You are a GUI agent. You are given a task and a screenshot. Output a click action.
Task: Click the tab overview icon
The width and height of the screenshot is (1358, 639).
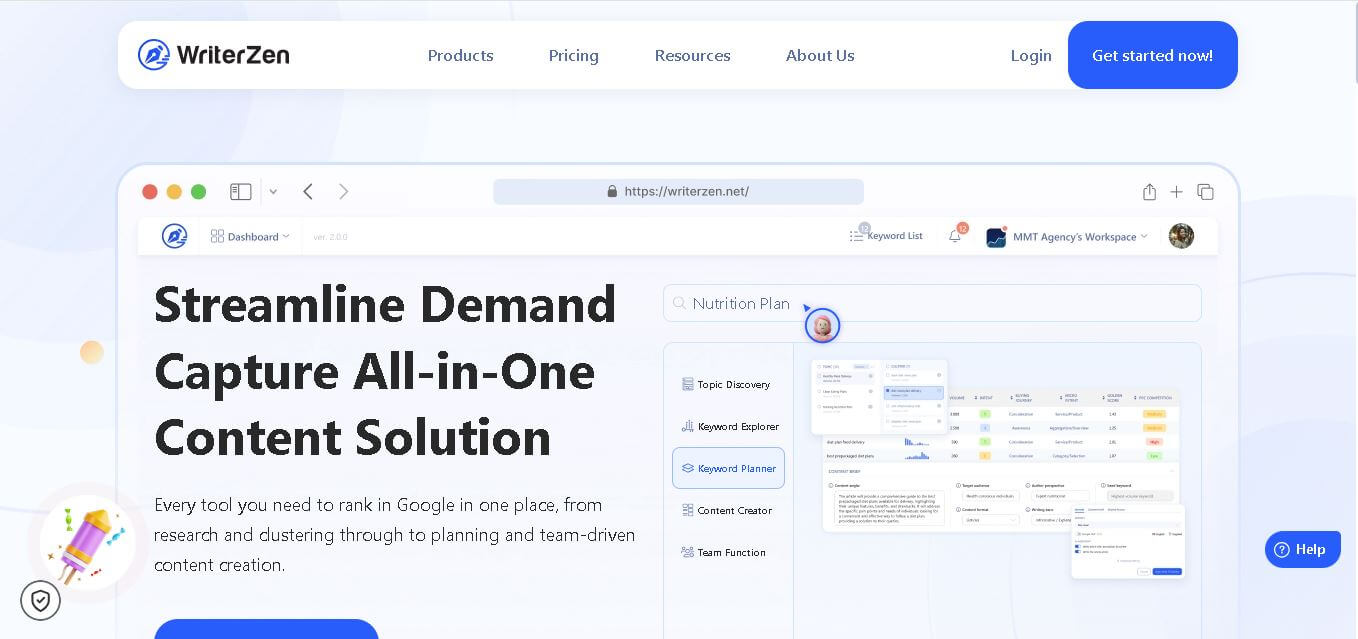pos(1205,191)
